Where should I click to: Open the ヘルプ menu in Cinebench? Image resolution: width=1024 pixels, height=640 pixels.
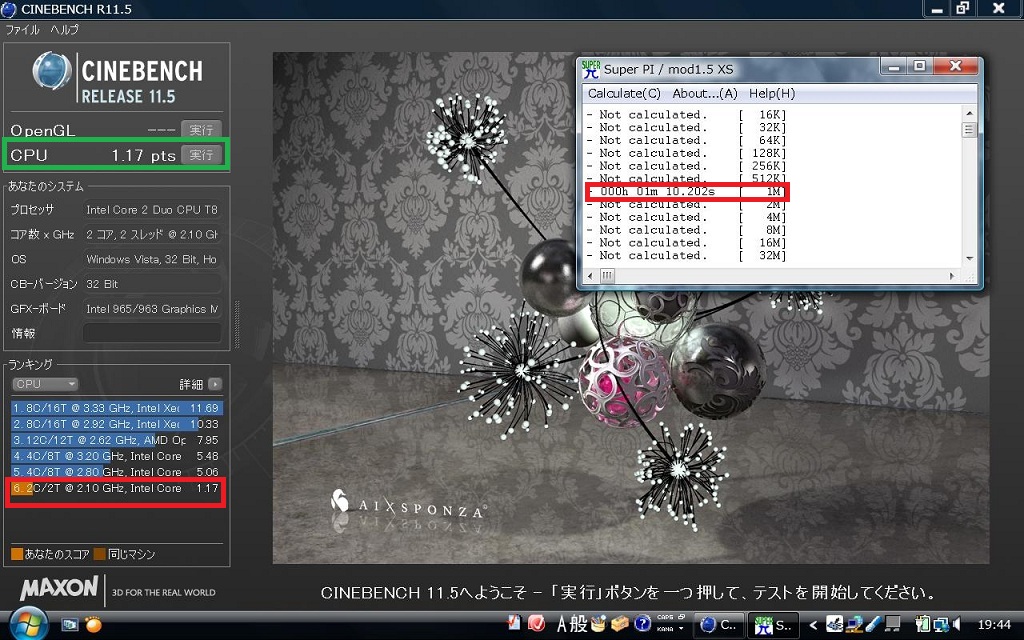pos(64,29)
